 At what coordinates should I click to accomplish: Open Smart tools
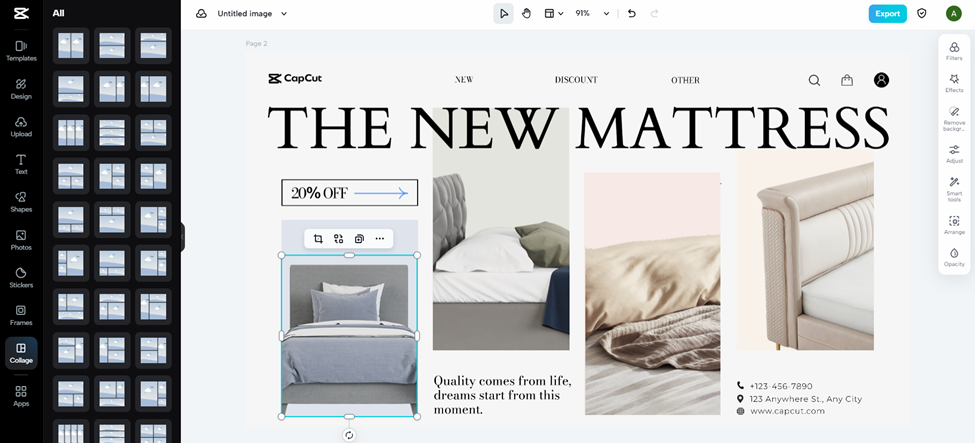coord(954,189)
